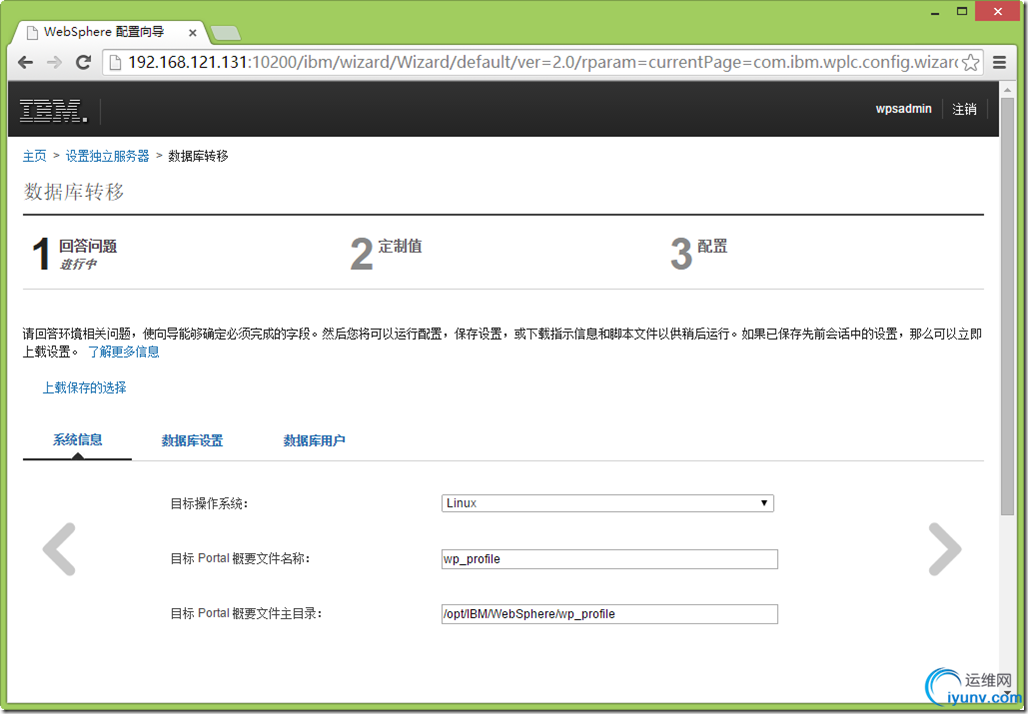Open a new browser tab
The image size is (1028, 714).
point(226,33)
